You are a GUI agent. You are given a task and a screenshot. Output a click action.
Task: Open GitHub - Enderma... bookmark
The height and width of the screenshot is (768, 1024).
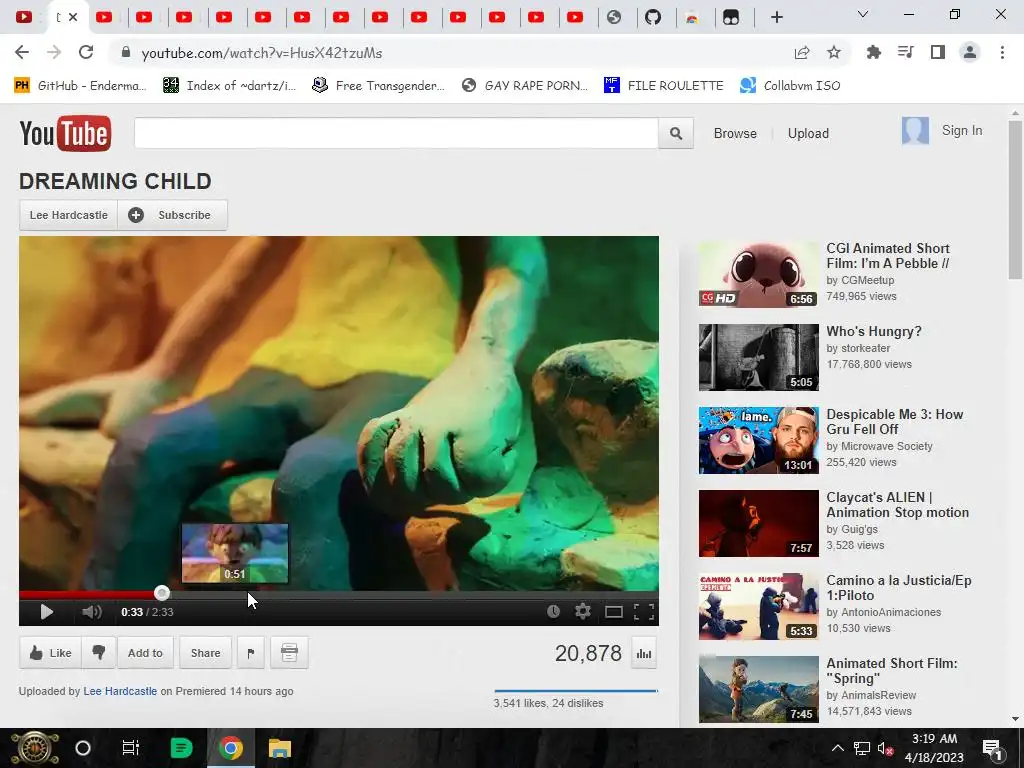pos(80,86)
